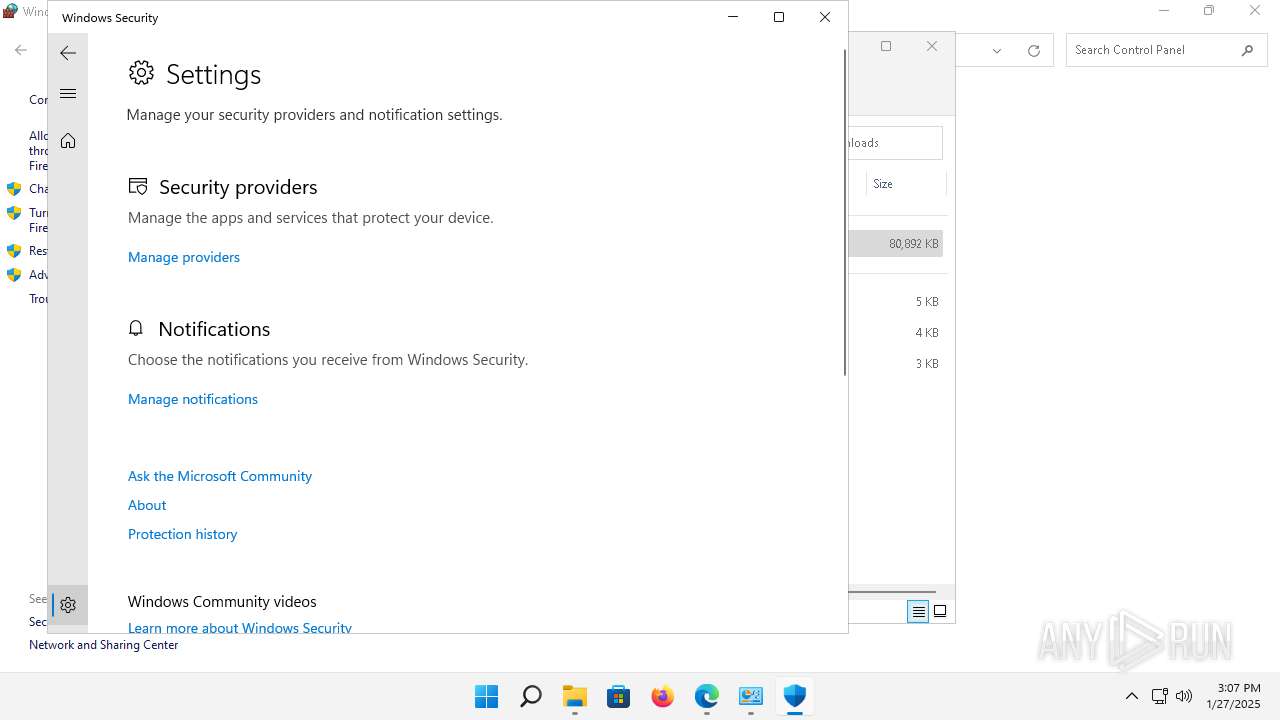Open the Windows Start menu
The image size is (1280, 720).
tap(487, 696)
